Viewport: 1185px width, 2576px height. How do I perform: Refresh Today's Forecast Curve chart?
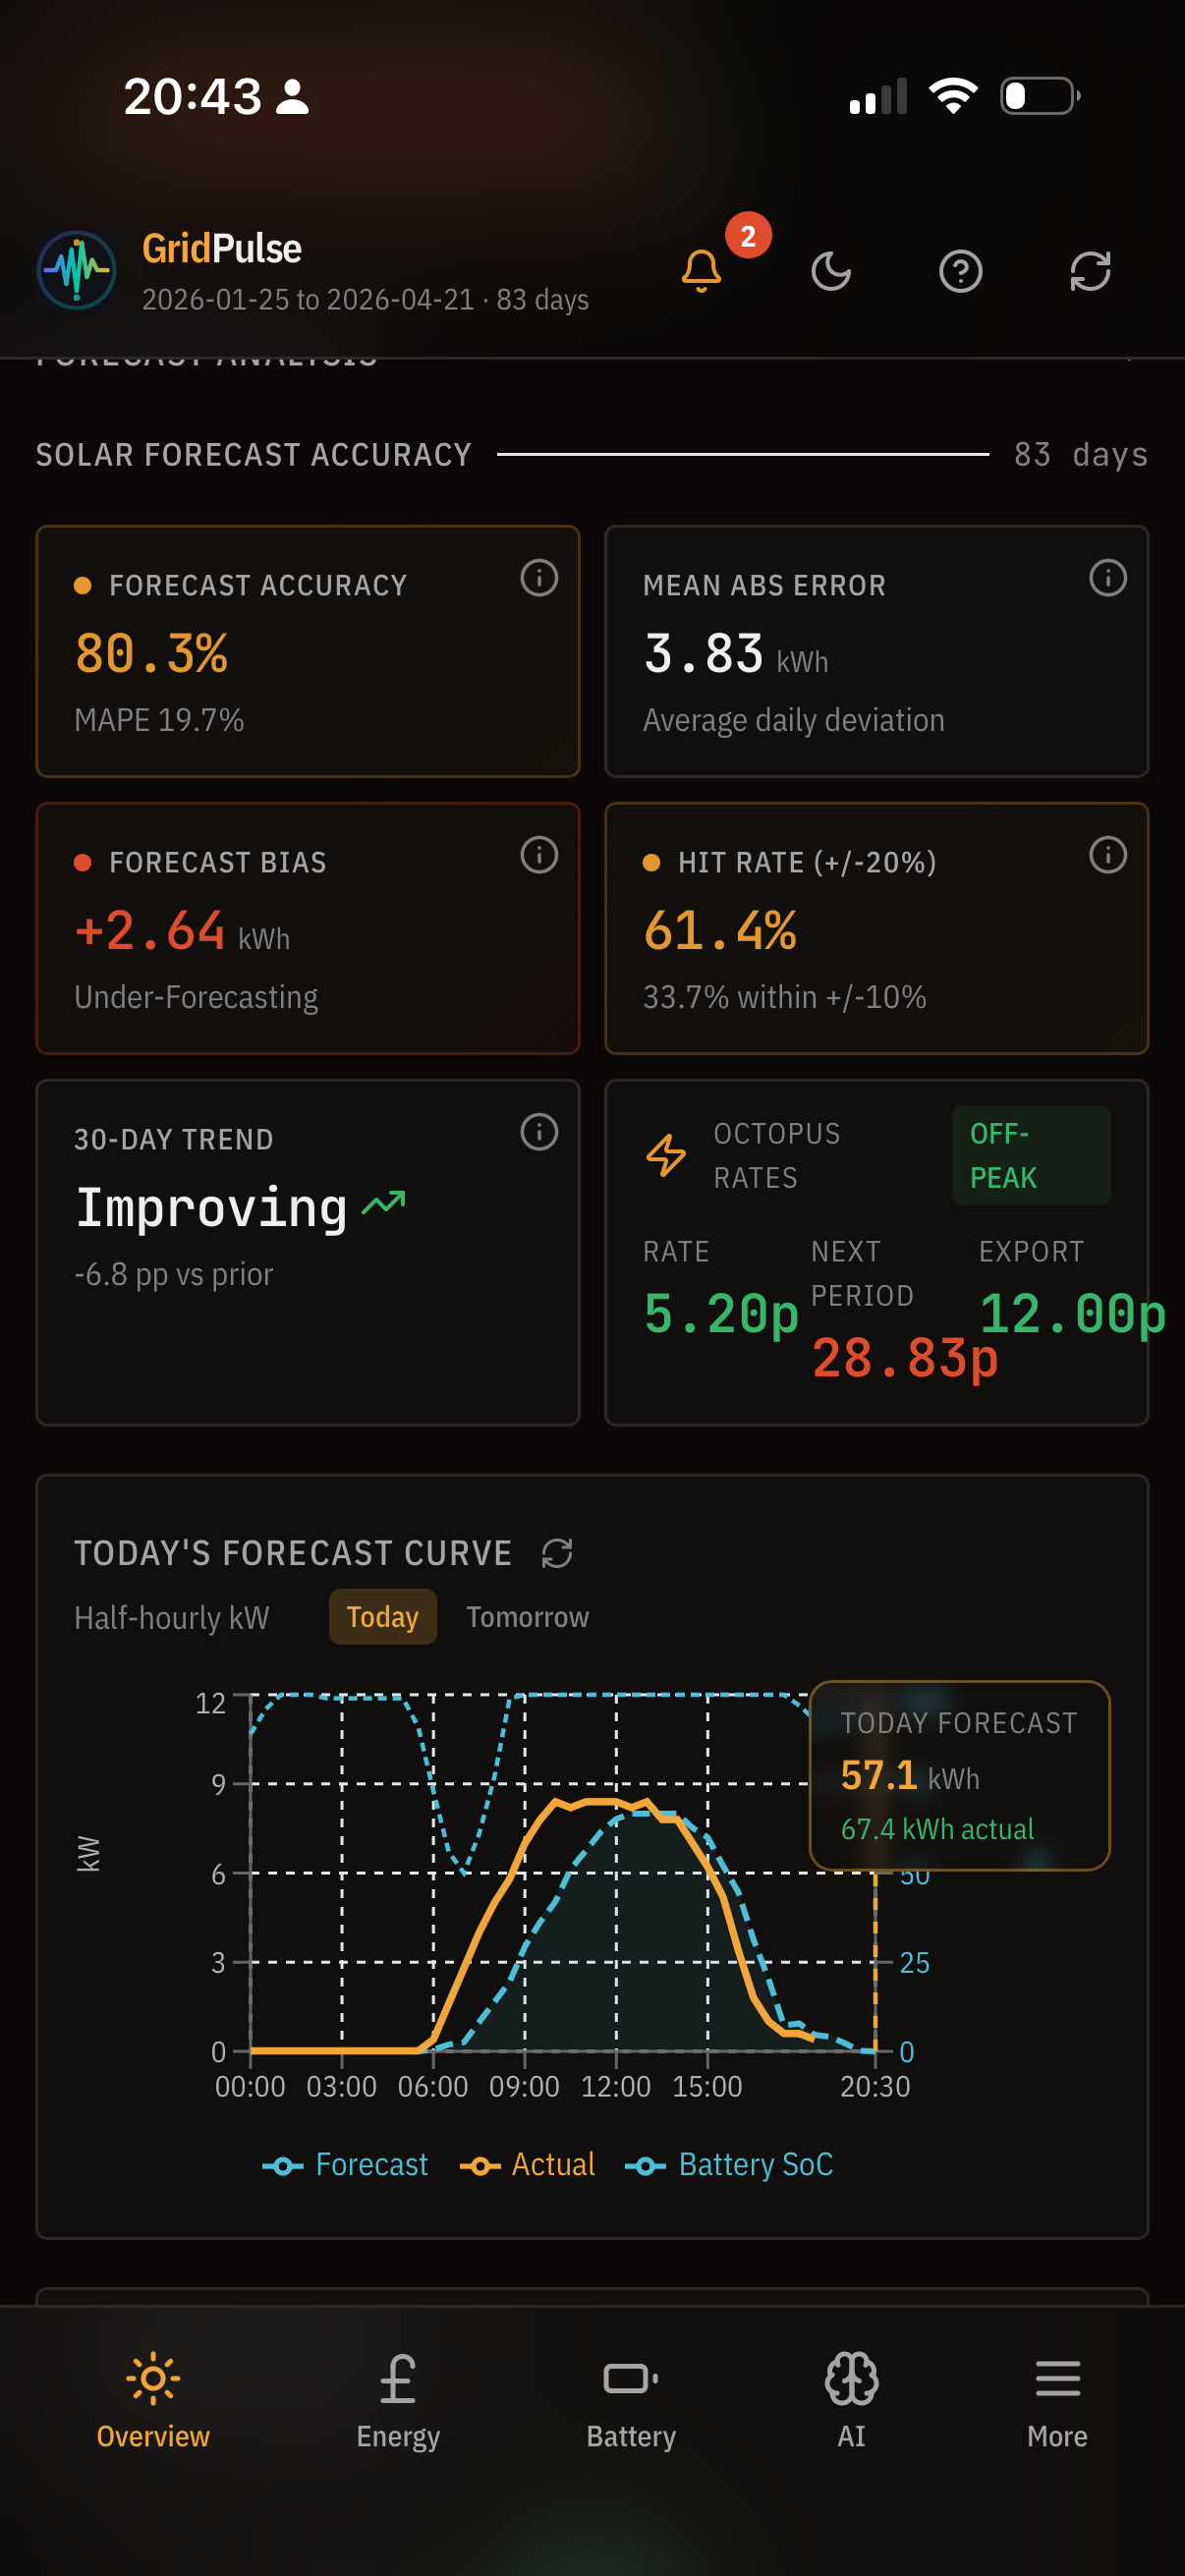click(557, 1553)
